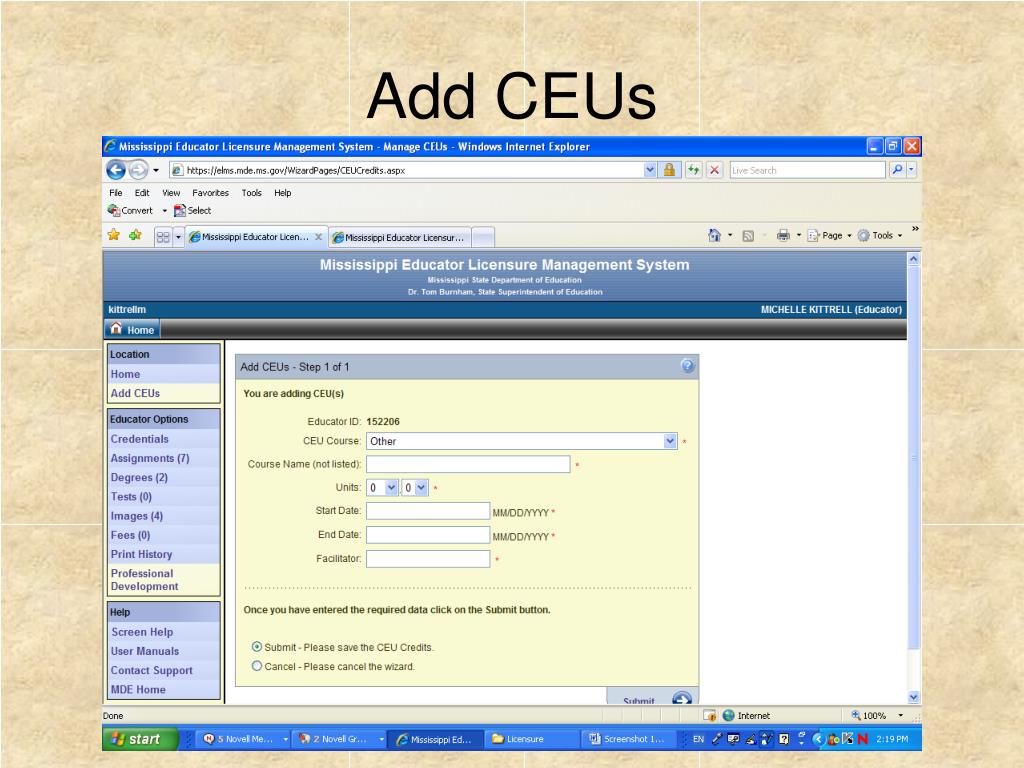Click the security lock icon in address bar
This screenshot has width=1024, height=768.
pos(669,170)
